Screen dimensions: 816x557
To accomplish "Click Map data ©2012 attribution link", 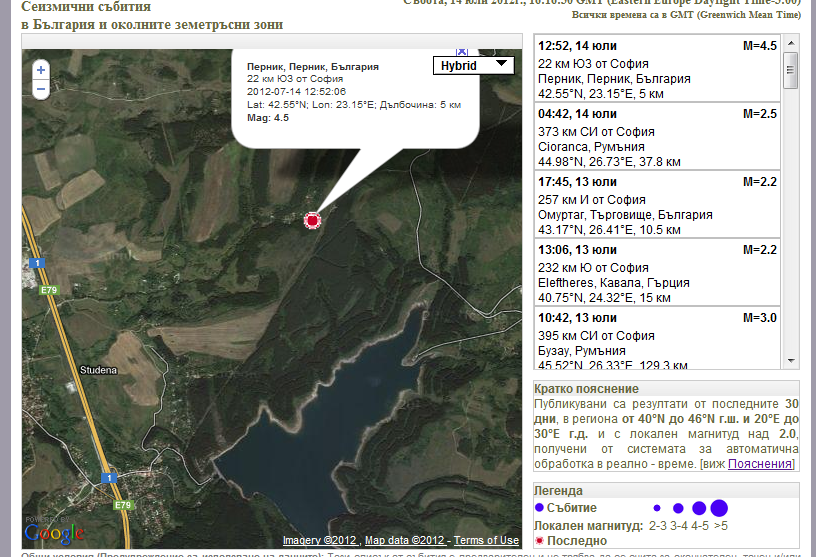I will point(404,540).
